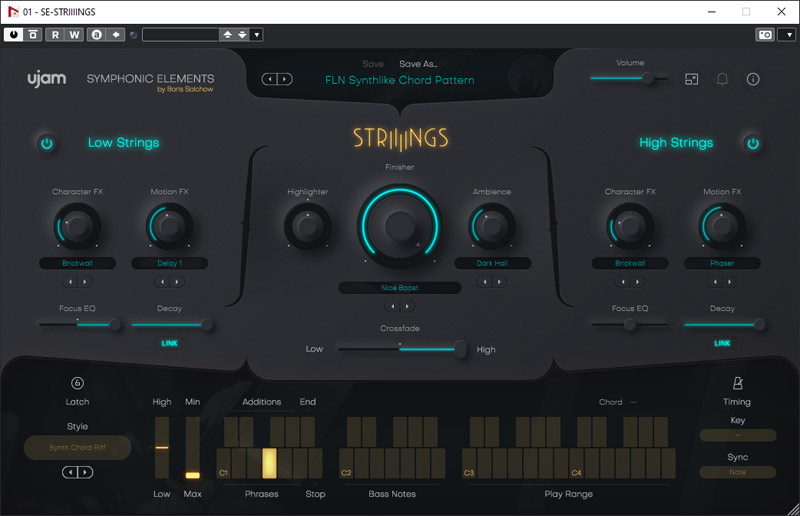Click the ujam logo
Image resolution: width=800 pixels, height=516 pixels.
pos(46,79)
